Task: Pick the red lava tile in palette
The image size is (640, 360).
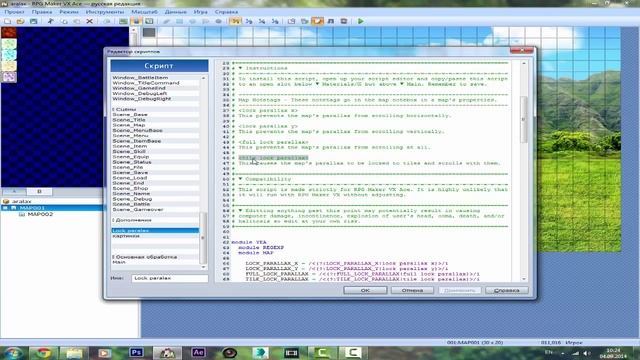Action: click(x=9, y=33)
